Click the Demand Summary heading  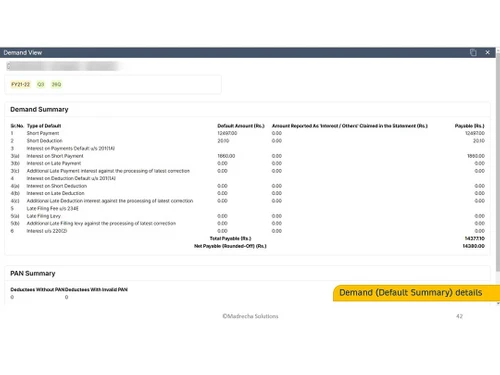click(39, 109)
